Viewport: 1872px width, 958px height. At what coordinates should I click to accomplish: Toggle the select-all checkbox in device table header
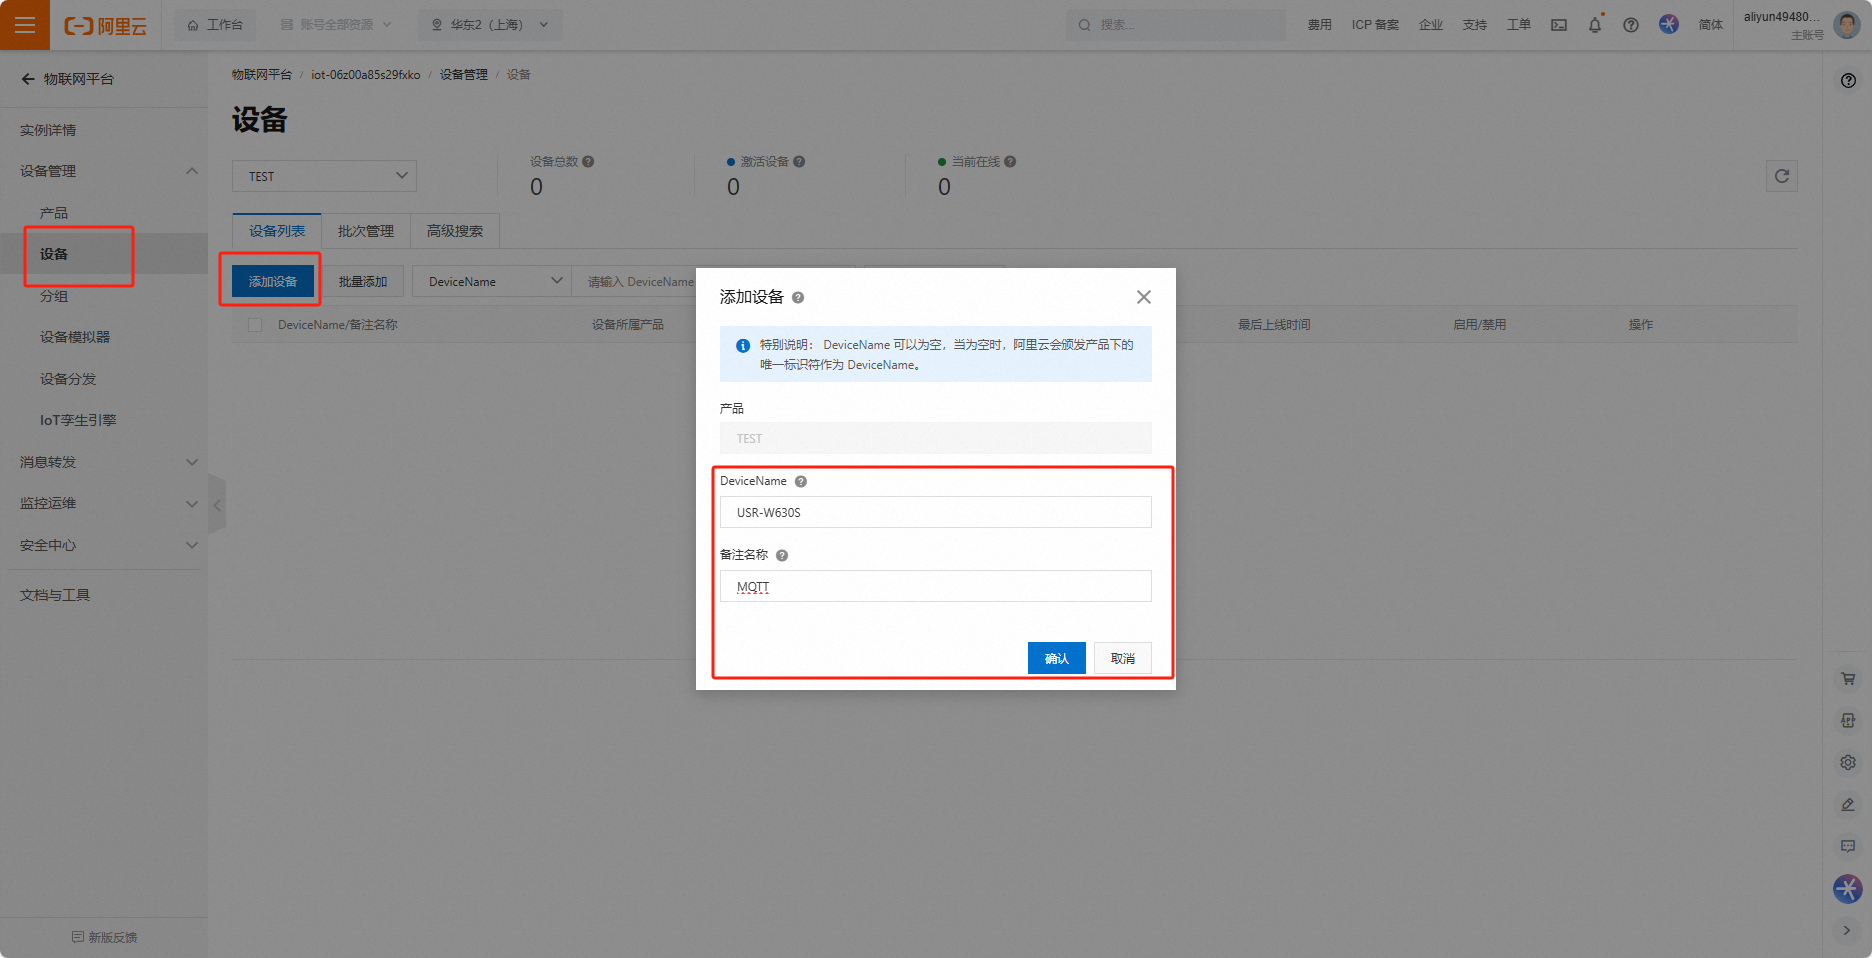point(255,325)
